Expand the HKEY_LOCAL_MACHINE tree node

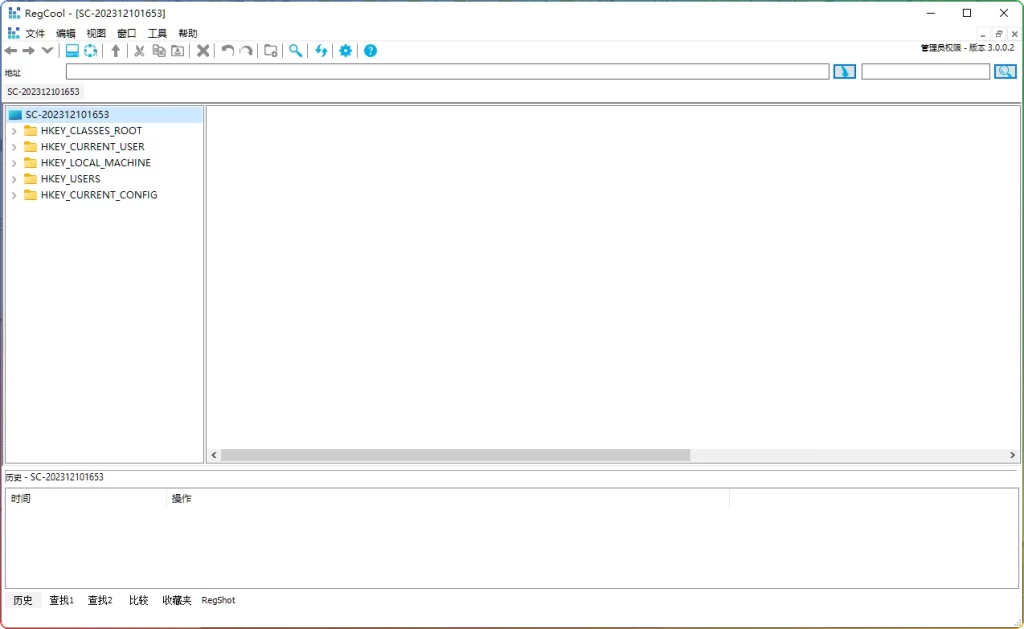[14, 162]
